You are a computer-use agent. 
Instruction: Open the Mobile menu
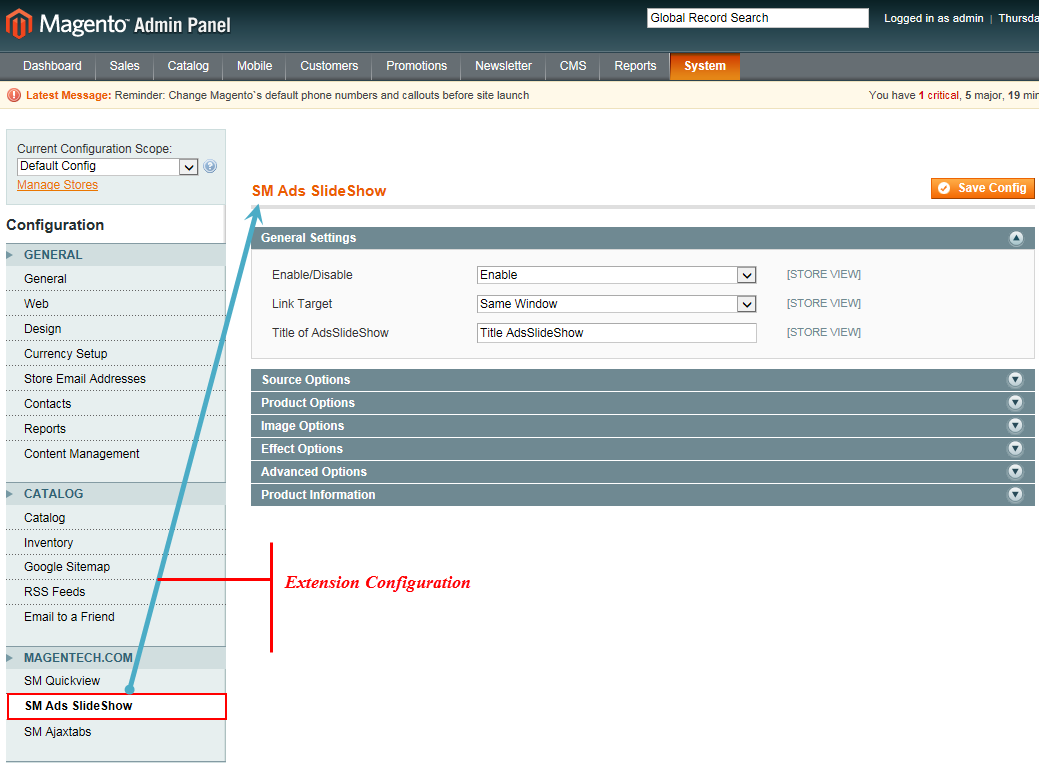254,66
